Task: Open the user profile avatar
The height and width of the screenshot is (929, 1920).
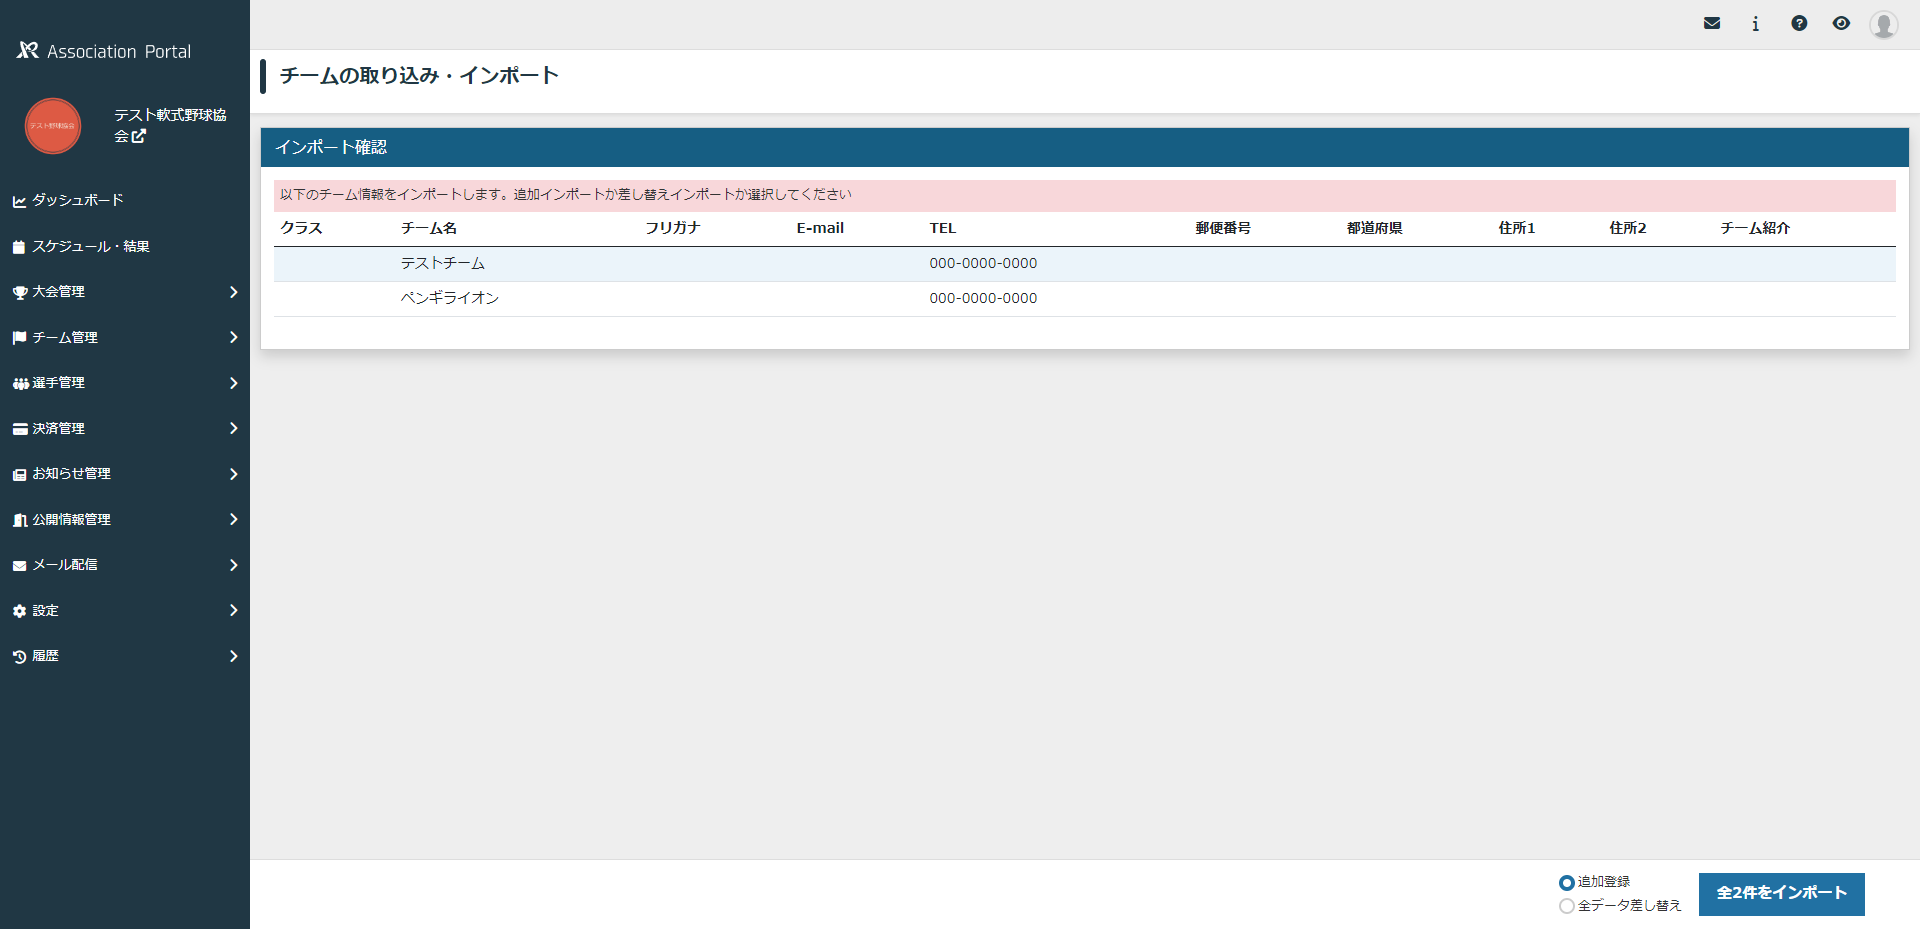Action: (x=1884, y=24)
